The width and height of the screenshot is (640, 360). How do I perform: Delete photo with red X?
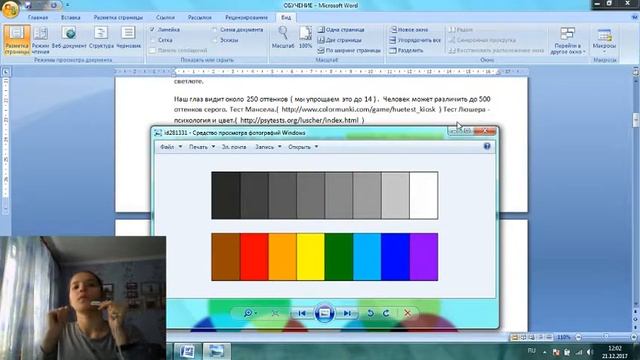pos(407,313)
